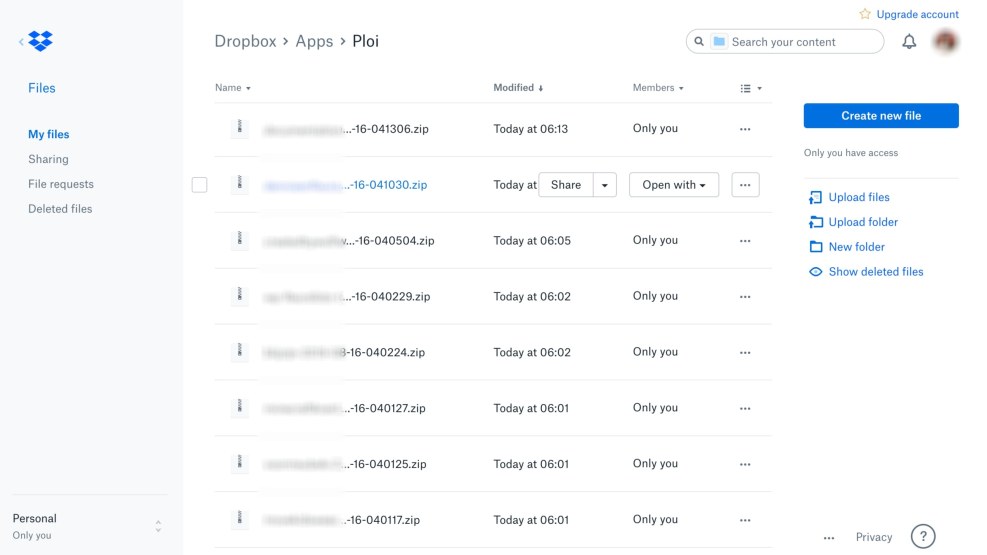Tick the checkbox for 16-041030.zip
987x555 pixels.
tap(200, 185)
